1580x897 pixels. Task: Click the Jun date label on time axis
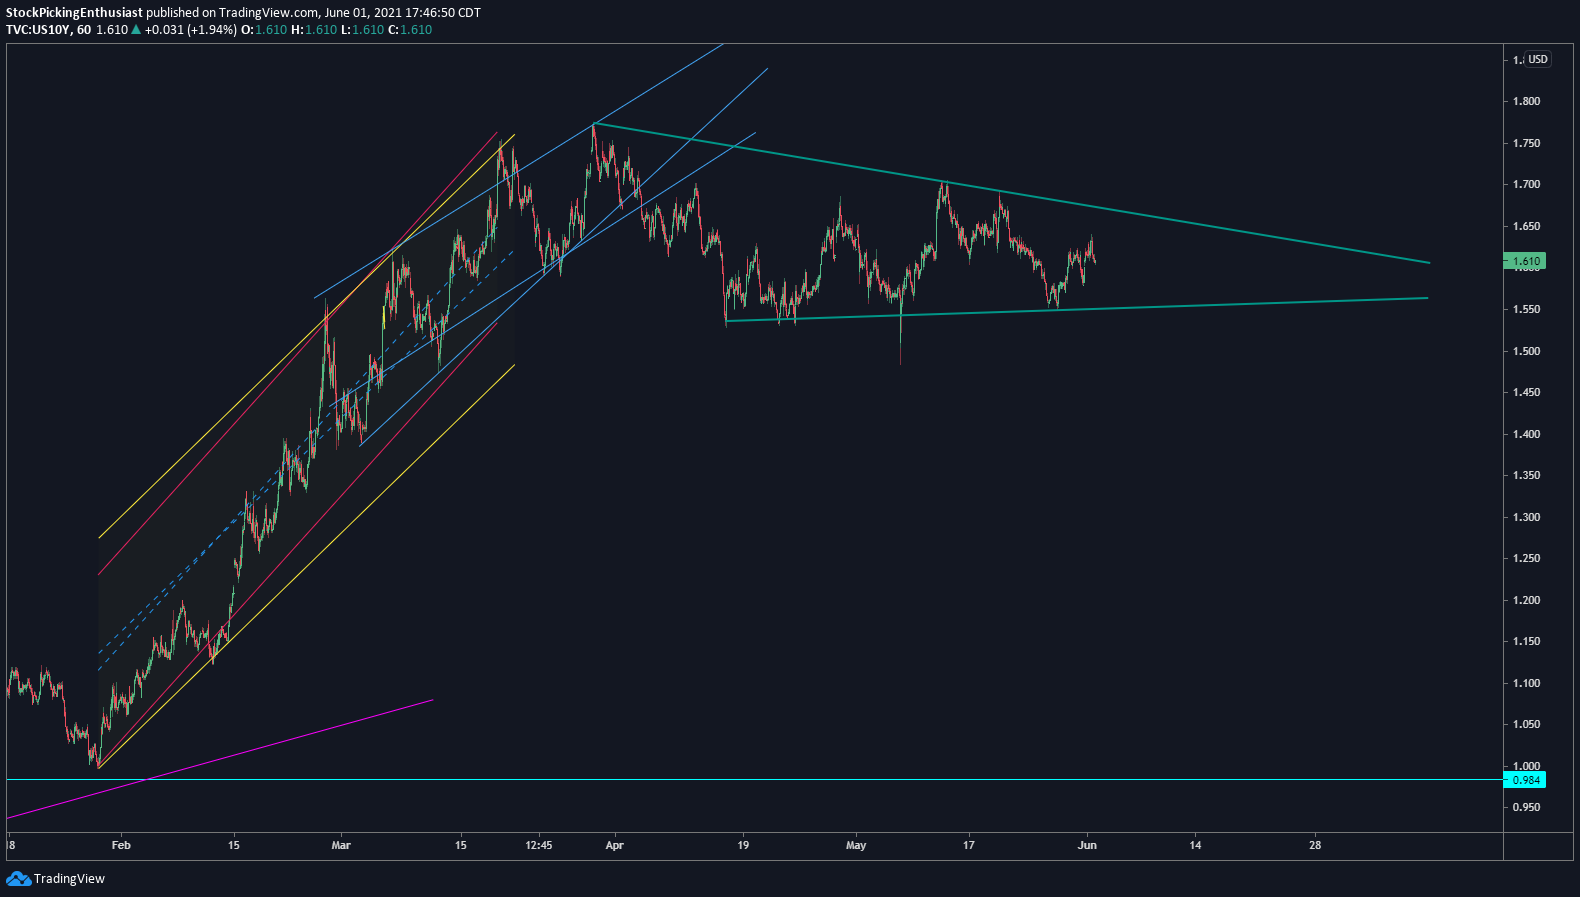click(1087, 845)
